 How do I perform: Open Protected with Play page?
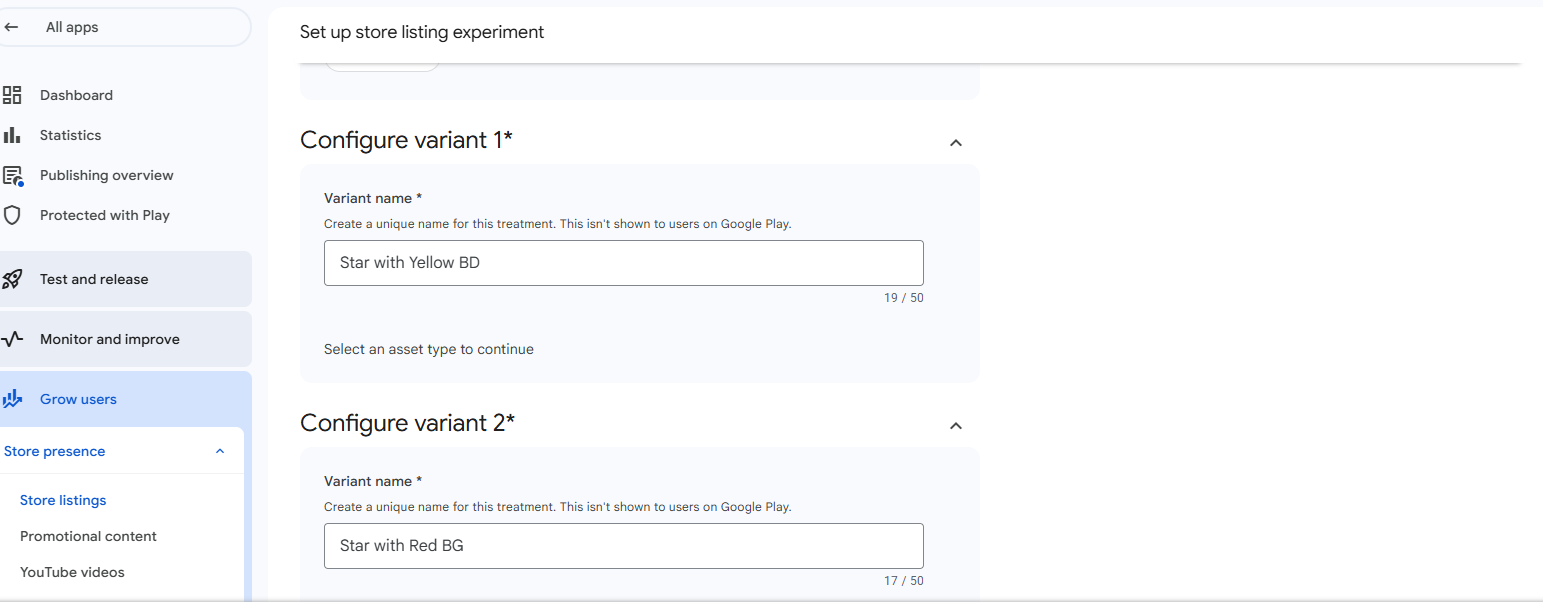pyautogui.click(x=104, y=215)
